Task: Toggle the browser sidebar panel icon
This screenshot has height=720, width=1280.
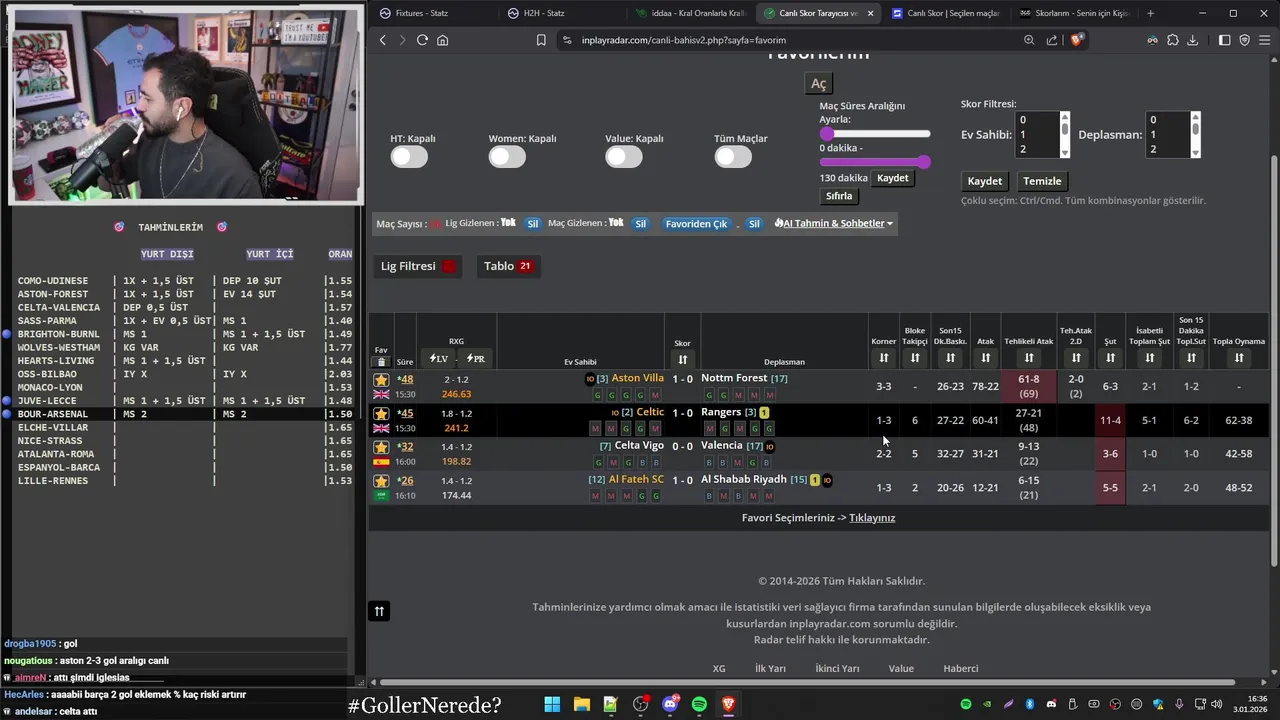Action: (1225, 40)
